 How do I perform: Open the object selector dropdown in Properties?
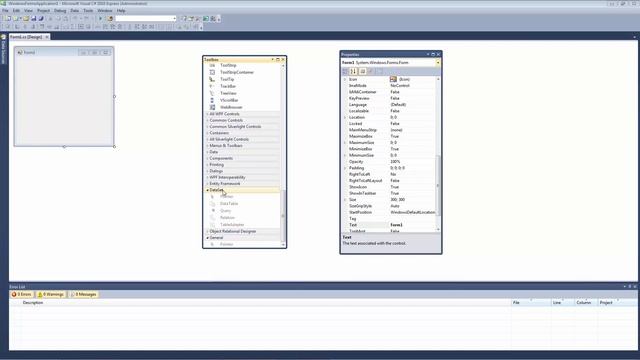point(438,62)
